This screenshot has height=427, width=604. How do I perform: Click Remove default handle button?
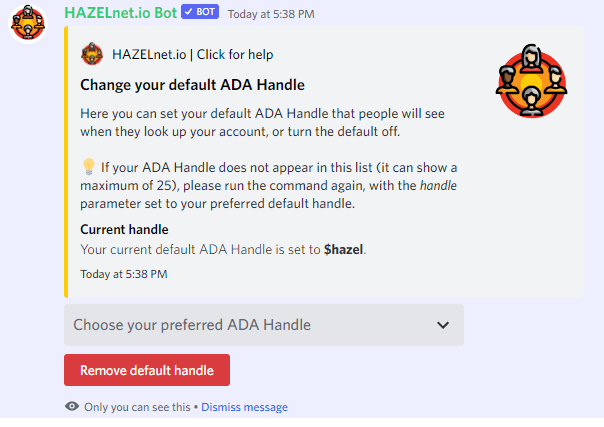[147, 370]
